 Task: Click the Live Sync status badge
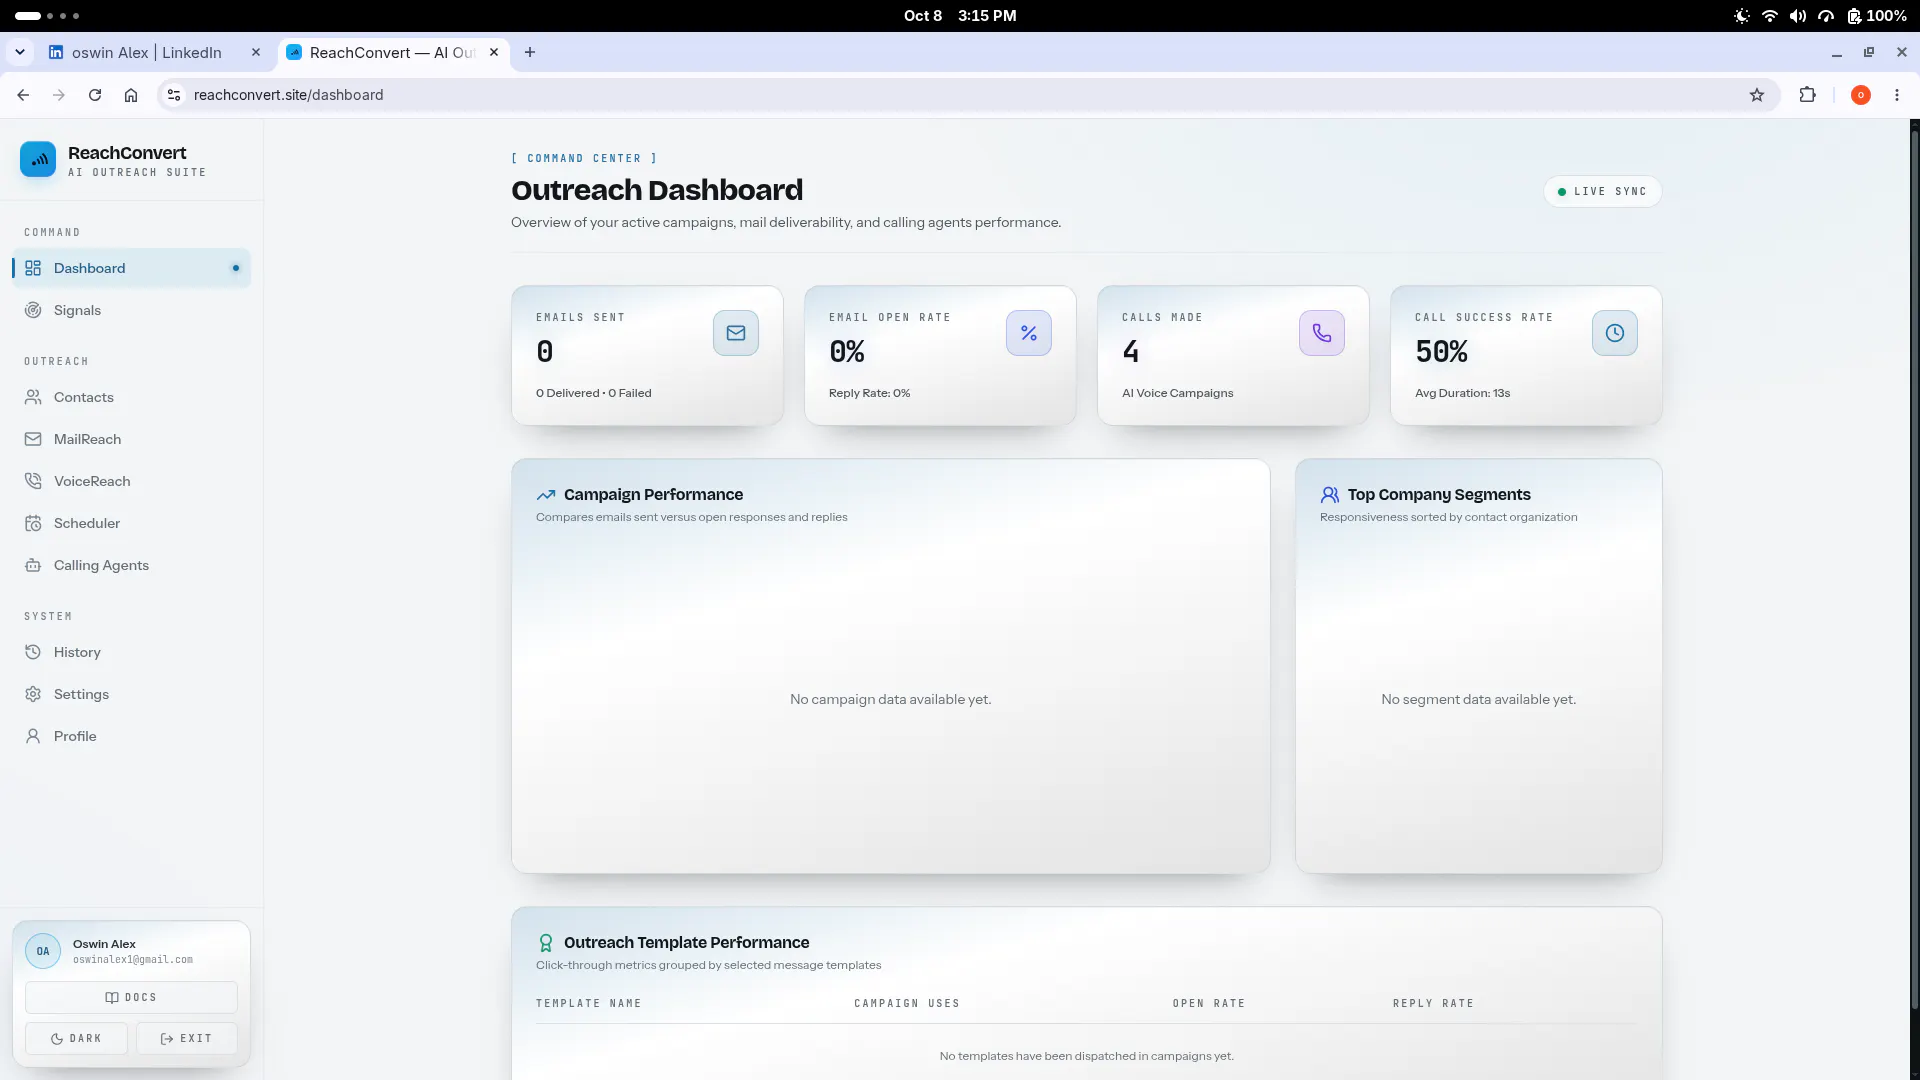click(1602, 191)
